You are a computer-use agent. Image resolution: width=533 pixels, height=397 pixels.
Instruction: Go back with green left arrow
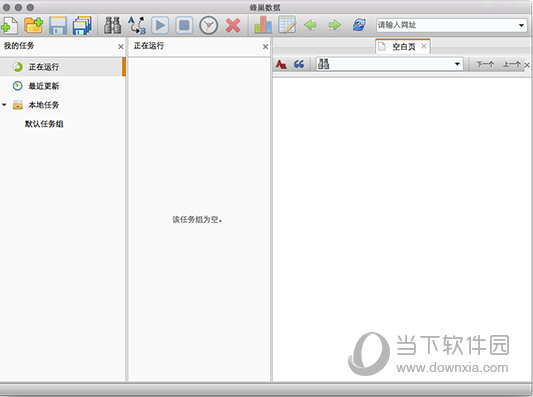[310, 25]
